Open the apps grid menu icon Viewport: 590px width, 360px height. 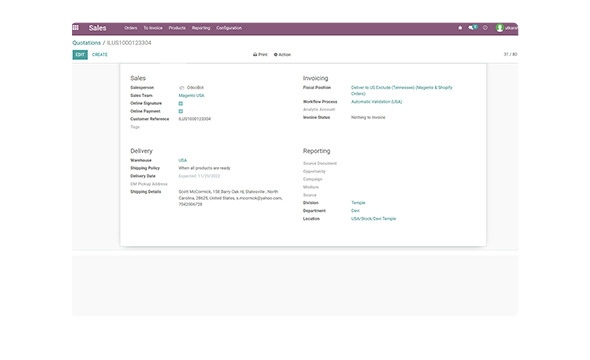tap(76, 27)
